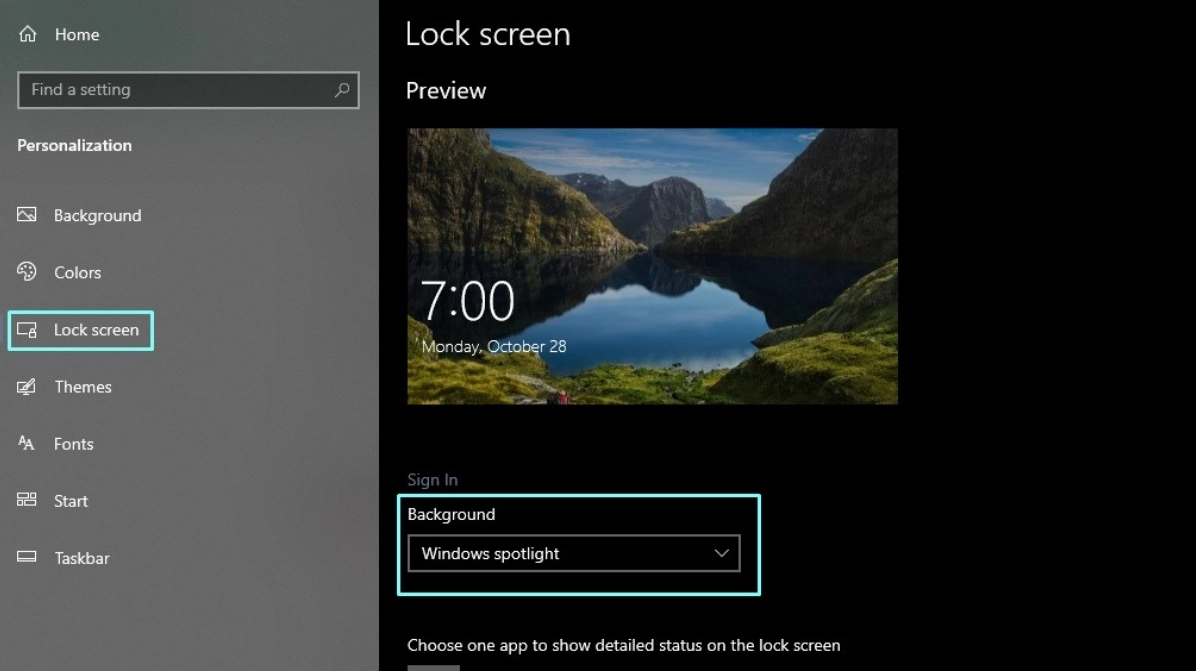The height and width of the screenshot is (671, 1196).
Task: Click the lock screen preview image
Action: (x=651, y=265)
